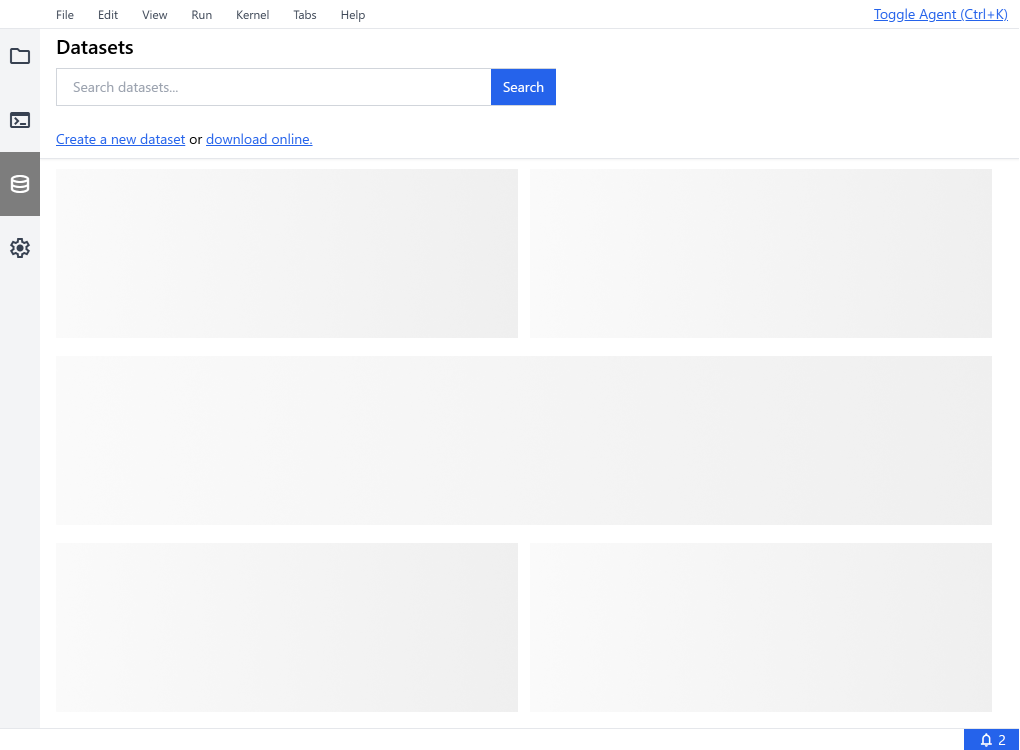Open the Run menu
Screen dimensions: 1020x750
[x=202, y=15]
